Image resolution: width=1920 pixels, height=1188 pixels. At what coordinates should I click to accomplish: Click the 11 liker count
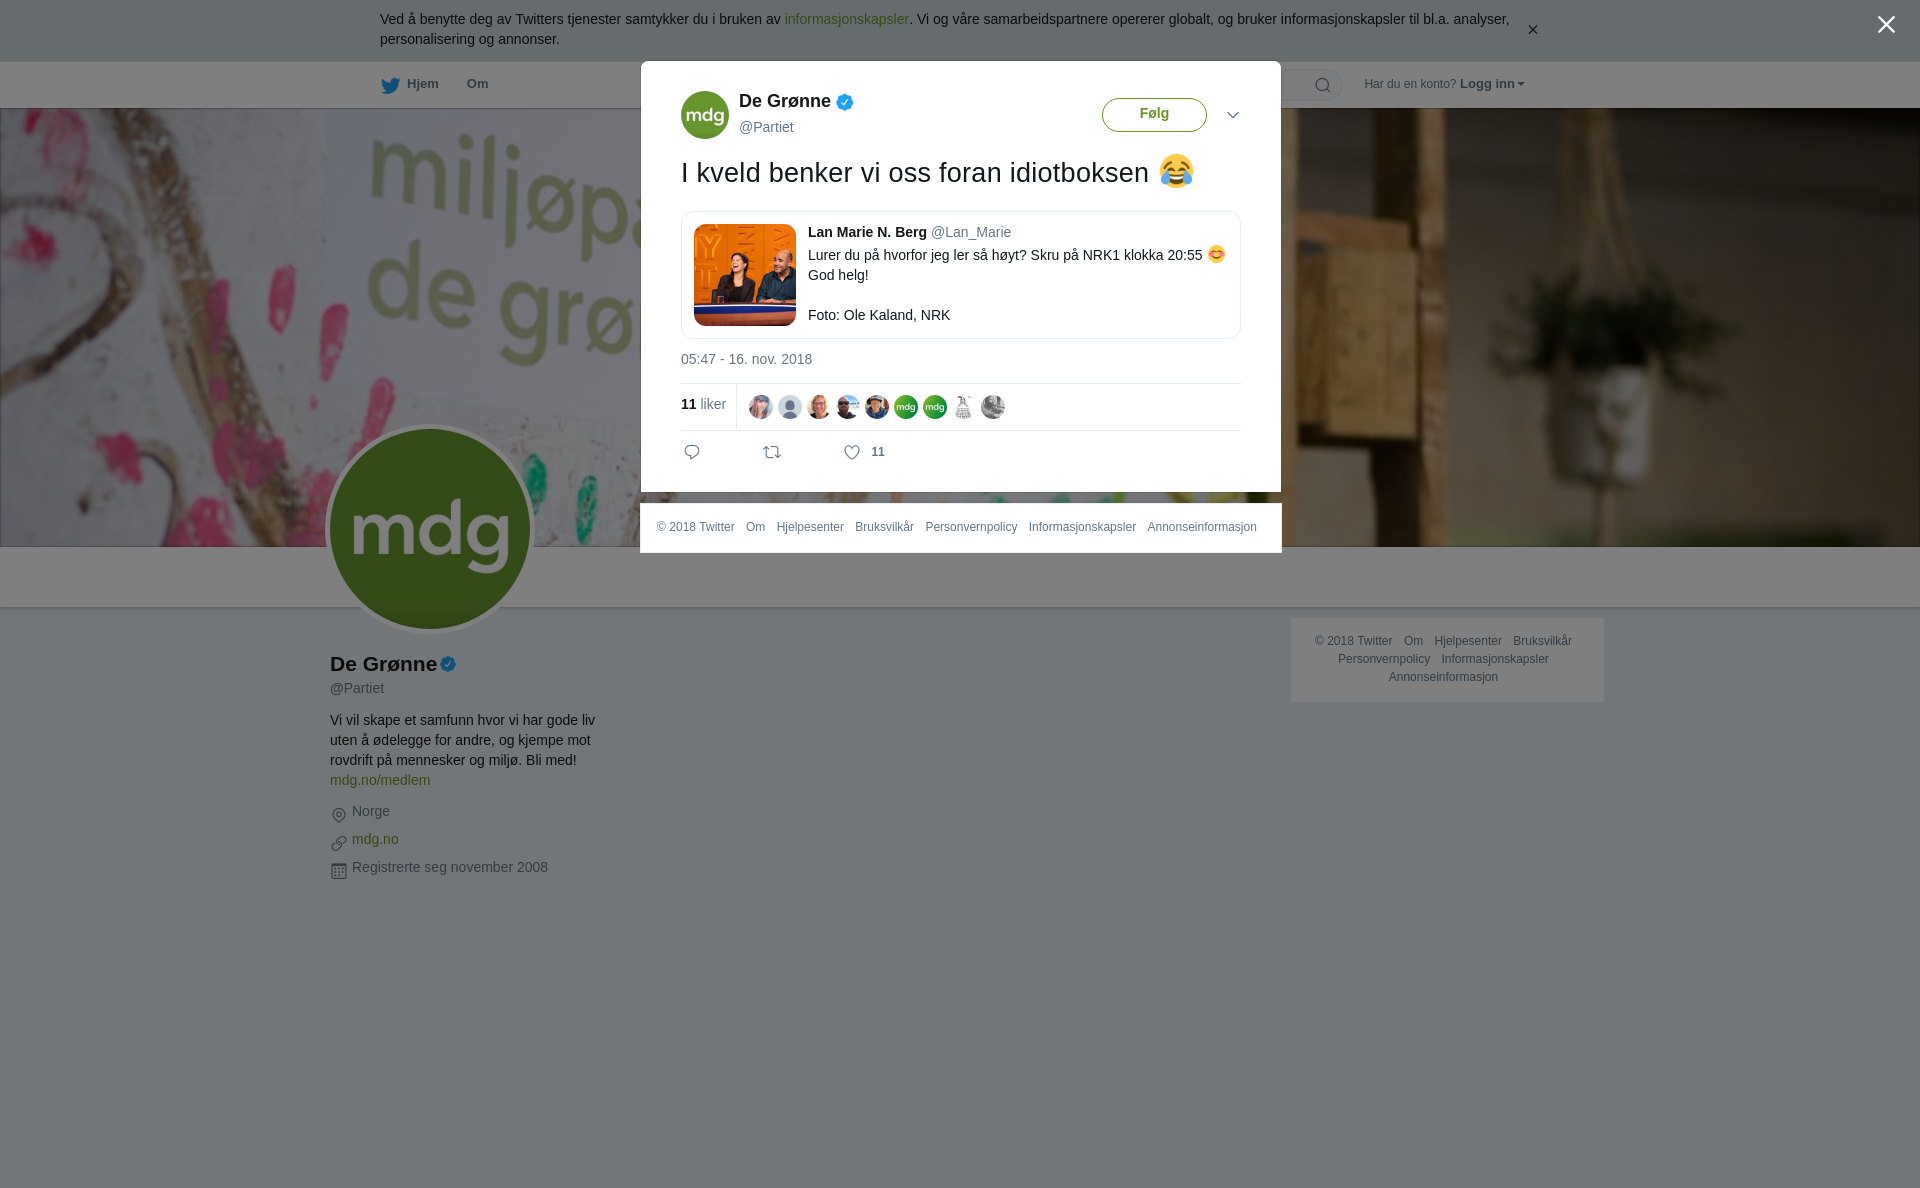click(x=703, y=404)
